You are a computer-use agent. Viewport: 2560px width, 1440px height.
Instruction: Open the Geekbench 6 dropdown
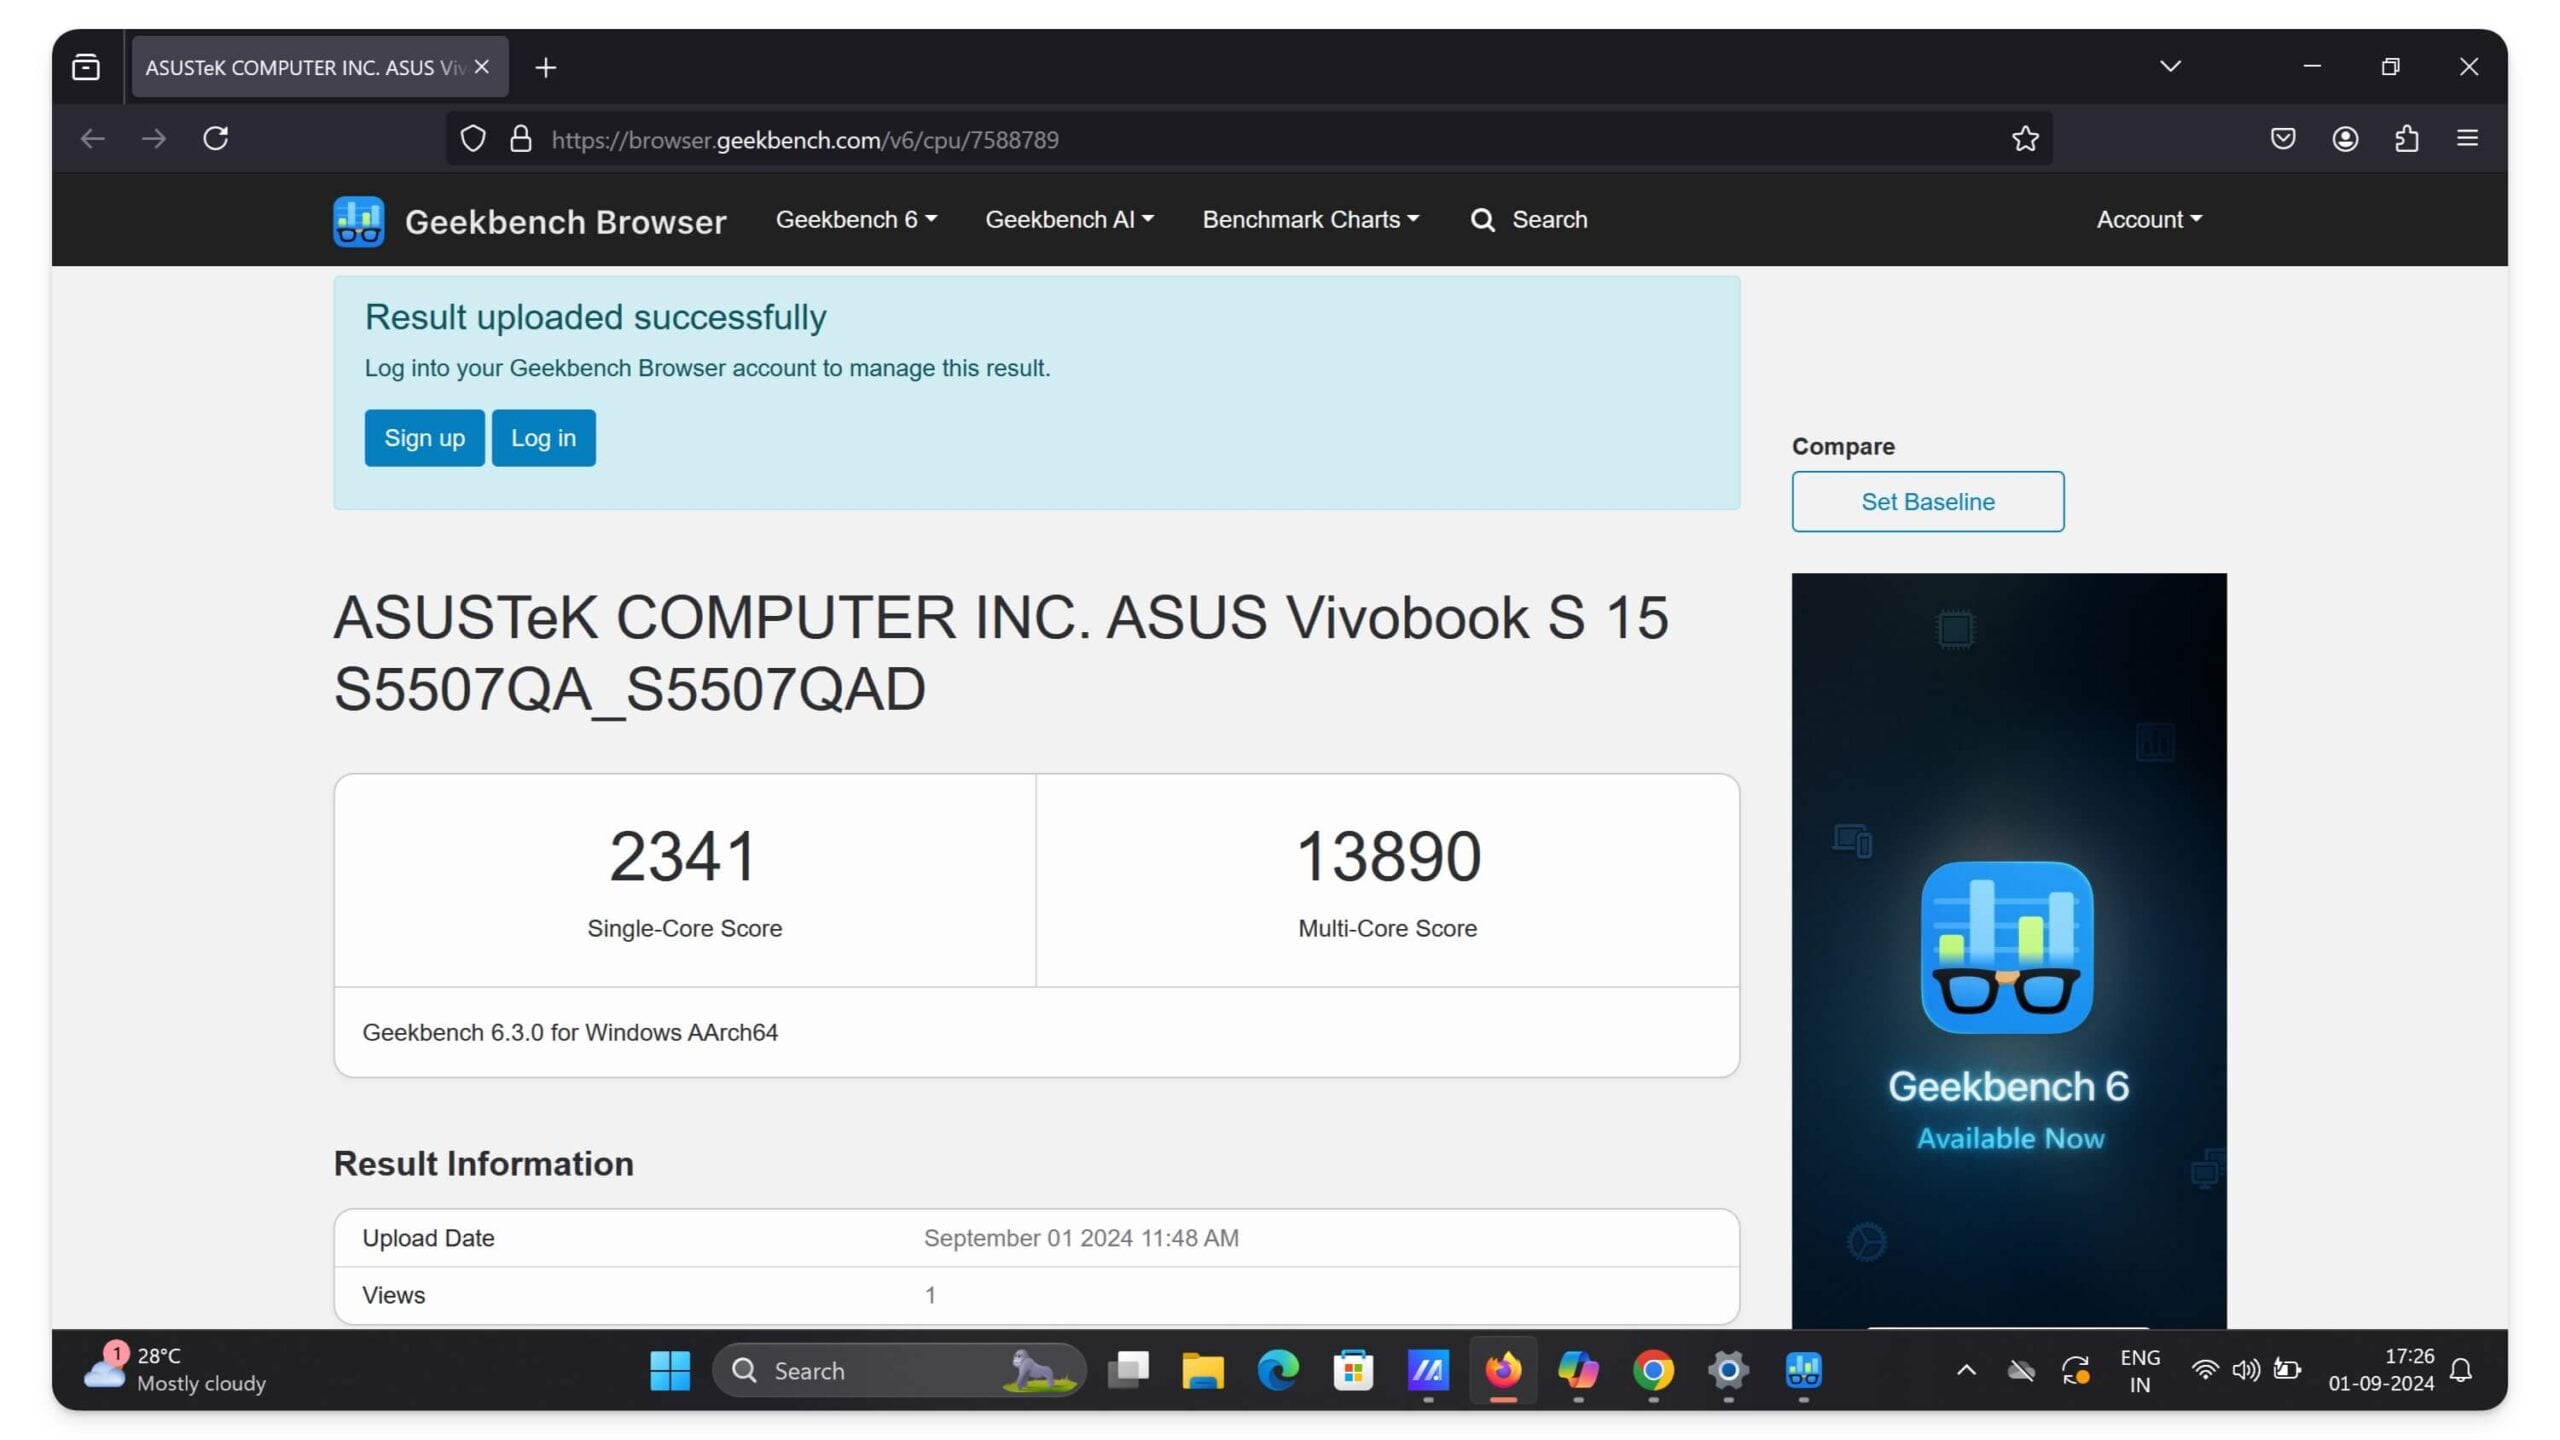(x=855, y=219)
